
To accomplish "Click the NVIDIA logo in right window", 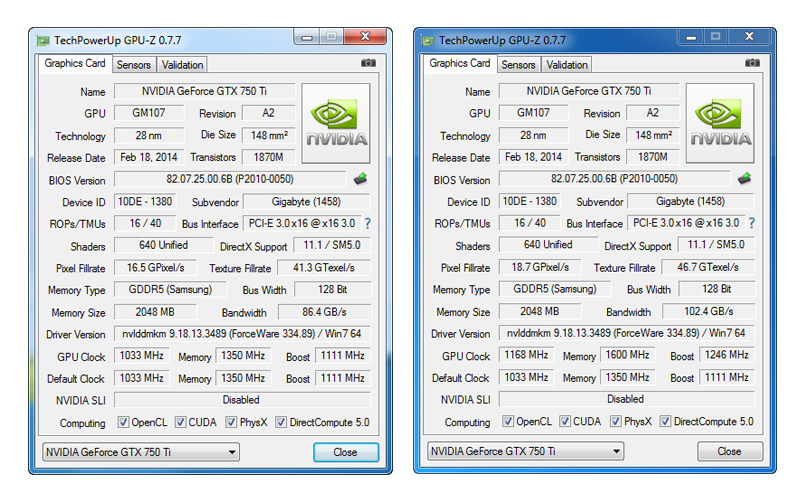I will tap(720, 122).
